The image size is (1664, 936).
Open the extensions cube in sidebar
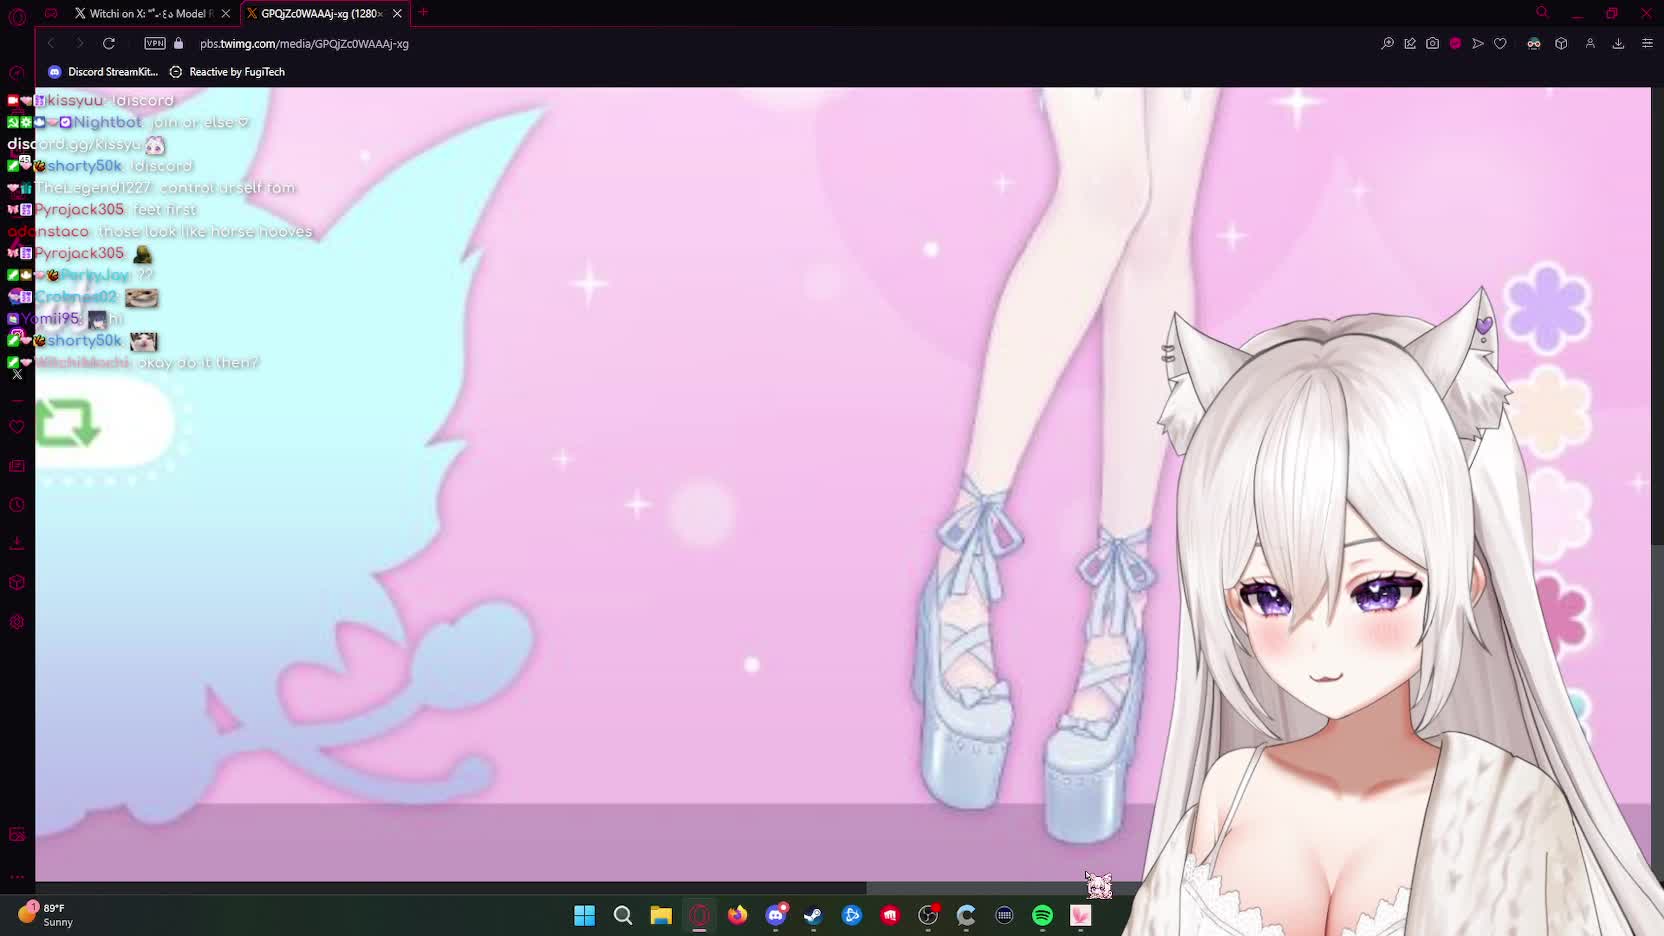(17, 582)
